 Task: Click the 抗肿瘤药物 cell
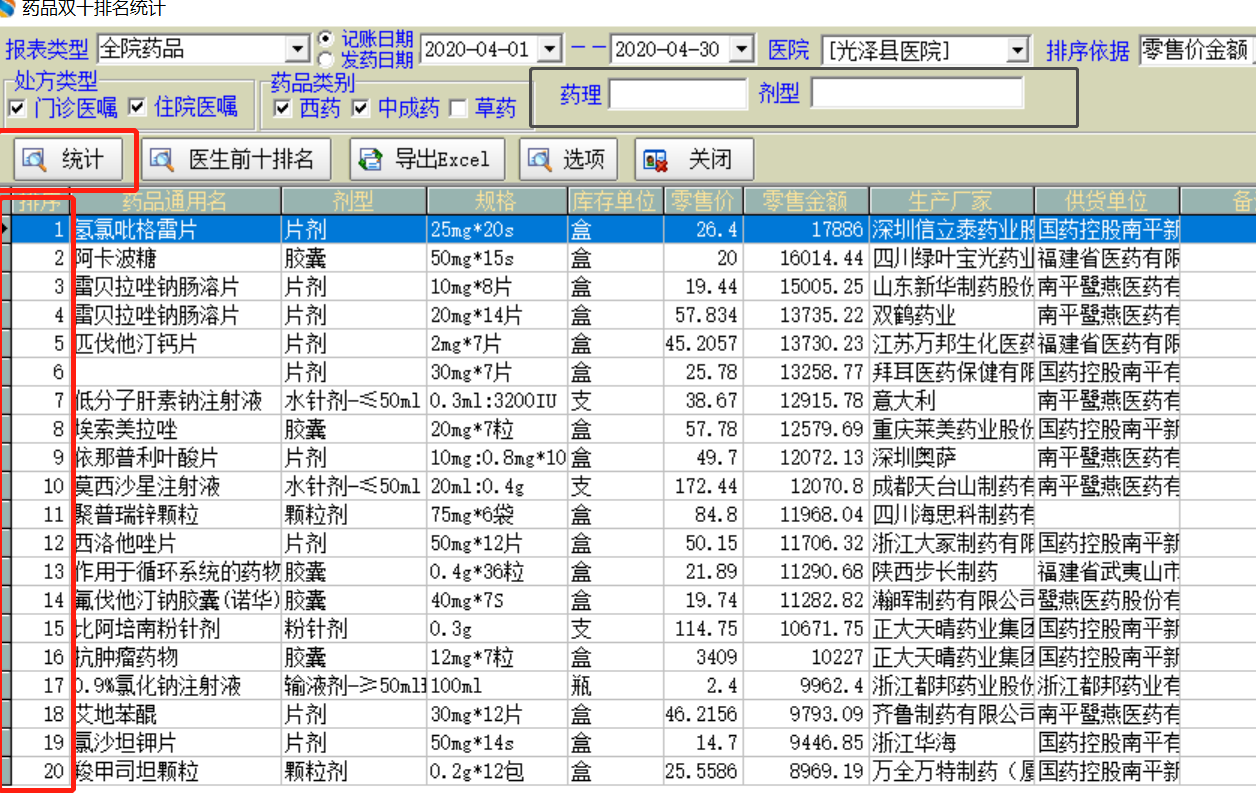[176, 657]
